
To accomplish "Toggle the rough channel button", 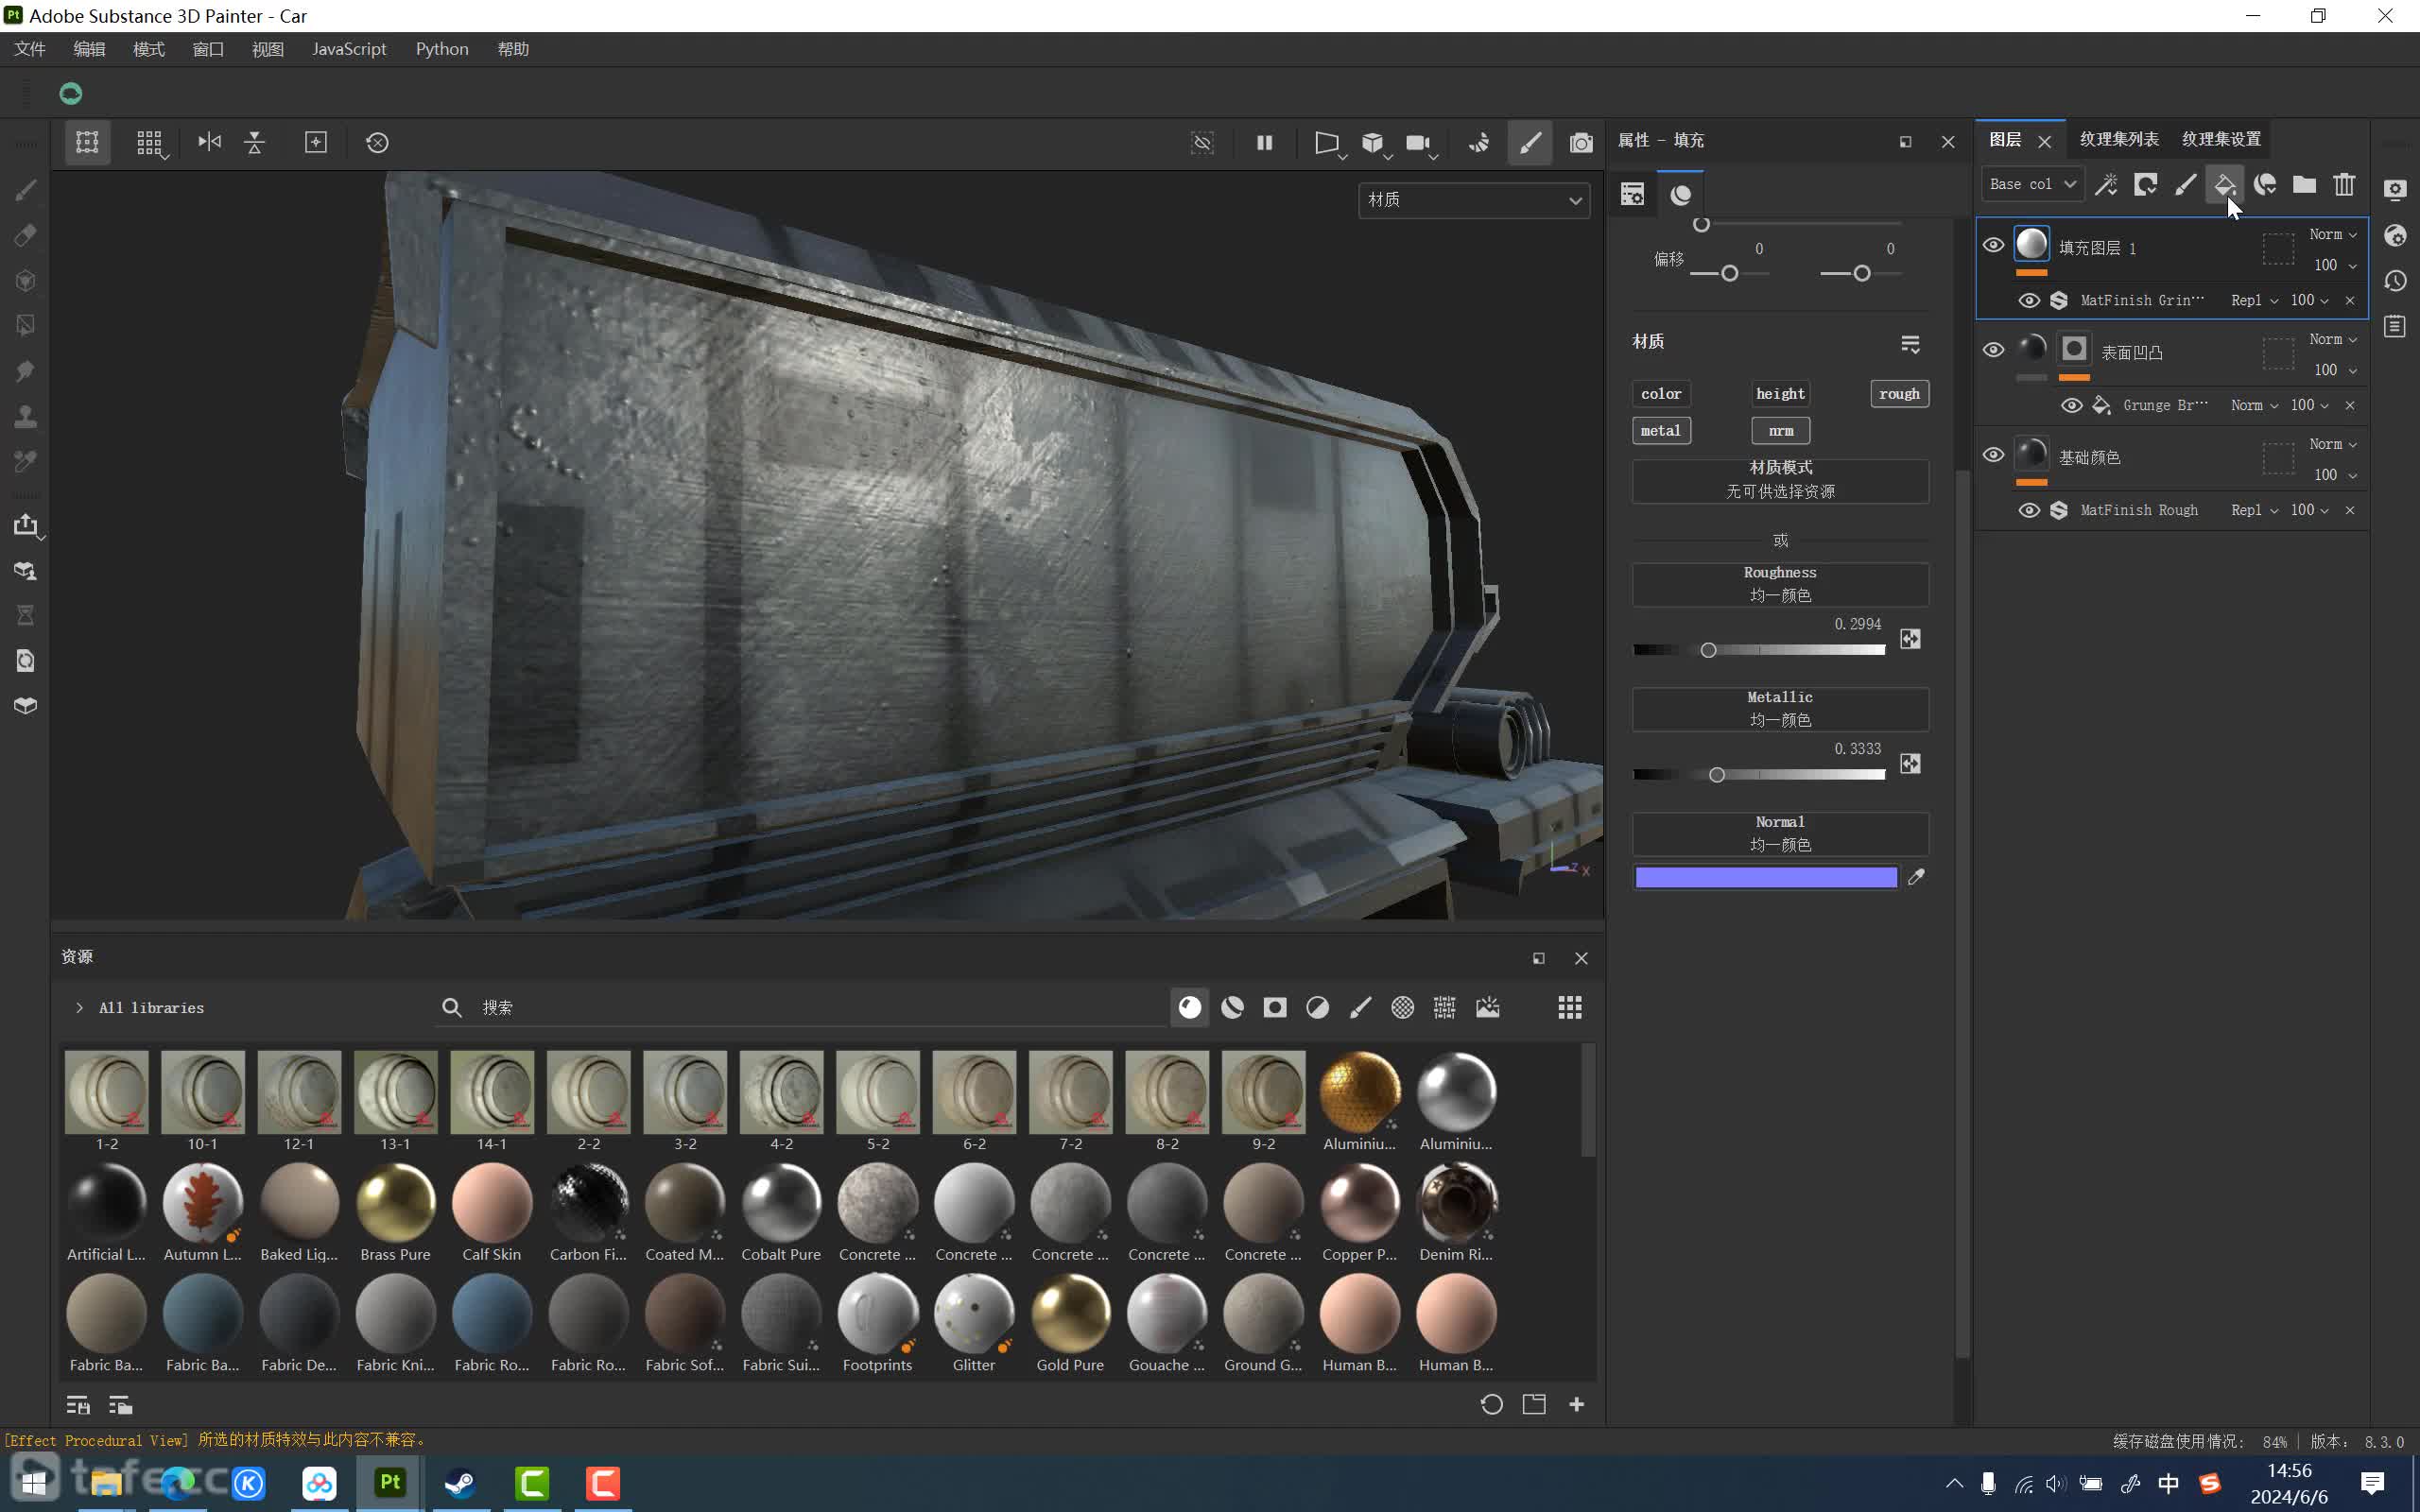I will click(1899, 394).
